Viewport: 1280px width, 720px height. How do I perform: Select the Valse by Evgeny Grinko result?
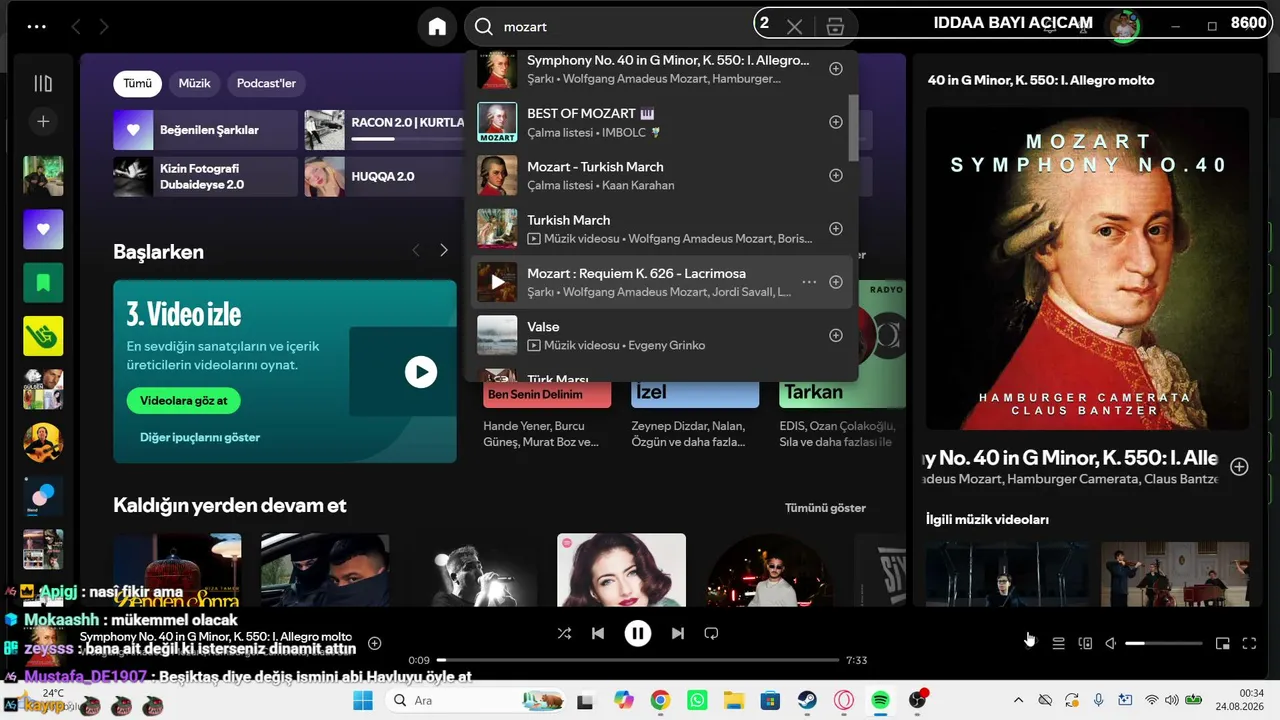point(661,335)
